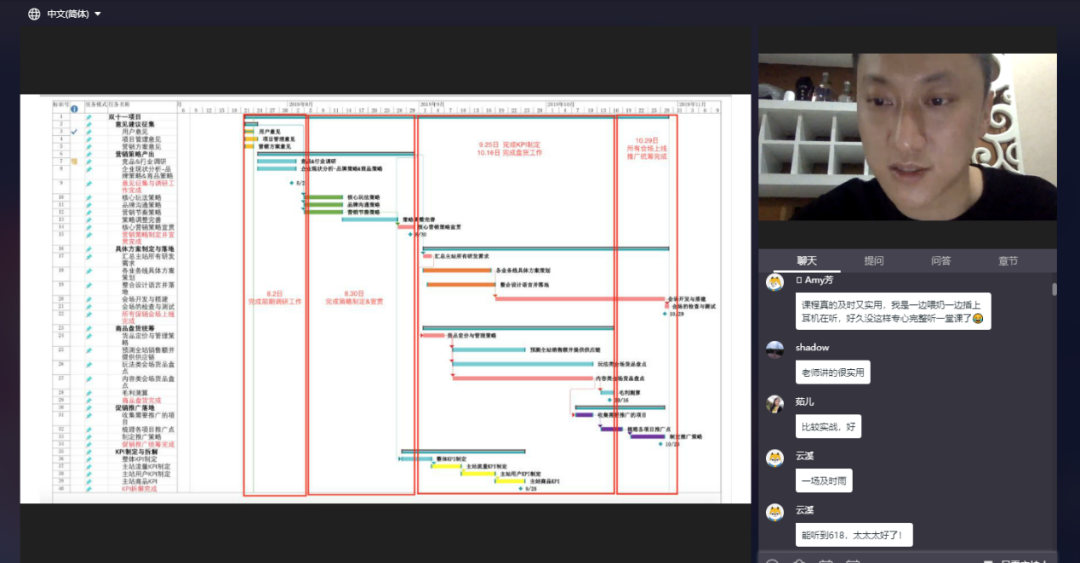The image size is (1080, 563).
Task: Click the message 一场及时雨
Action: [x=824, y=480]
